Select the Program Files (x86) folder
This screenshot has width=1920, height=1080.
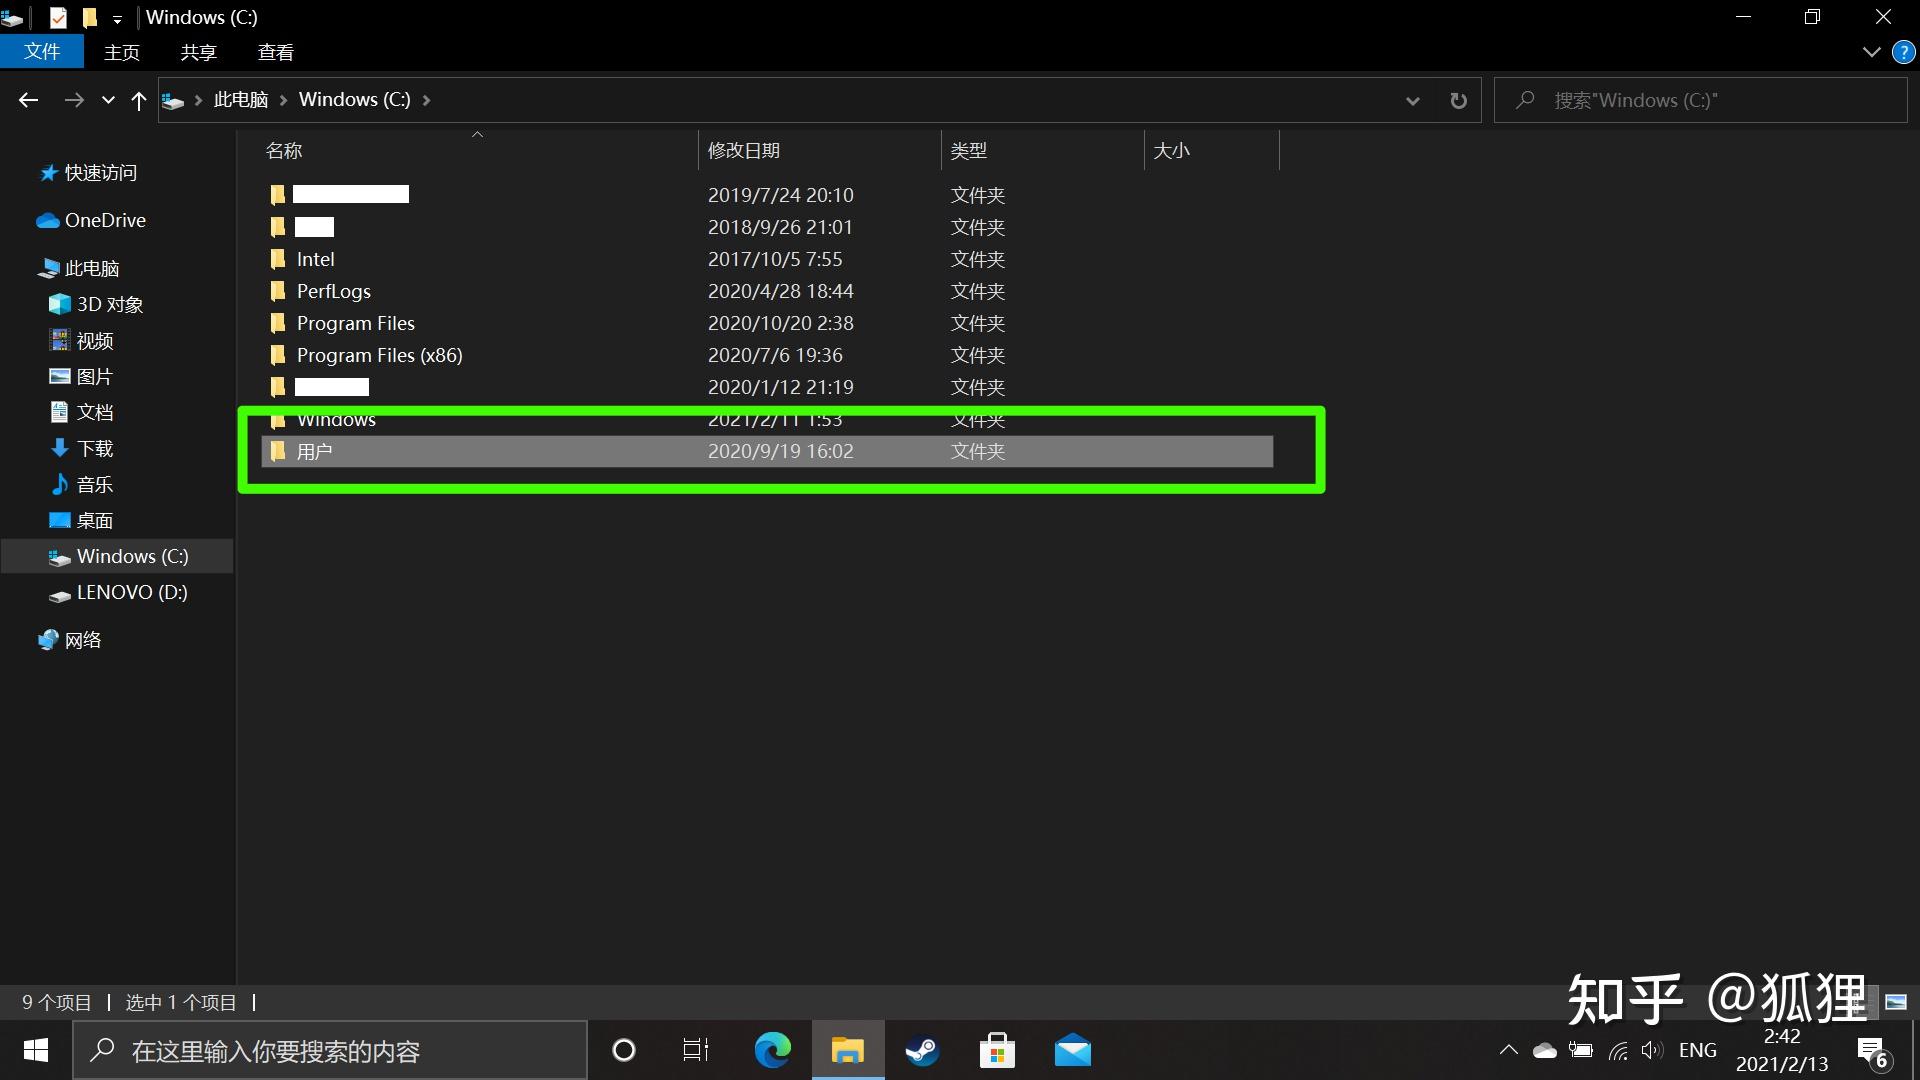pyautogui.click(x=379, y=355)
